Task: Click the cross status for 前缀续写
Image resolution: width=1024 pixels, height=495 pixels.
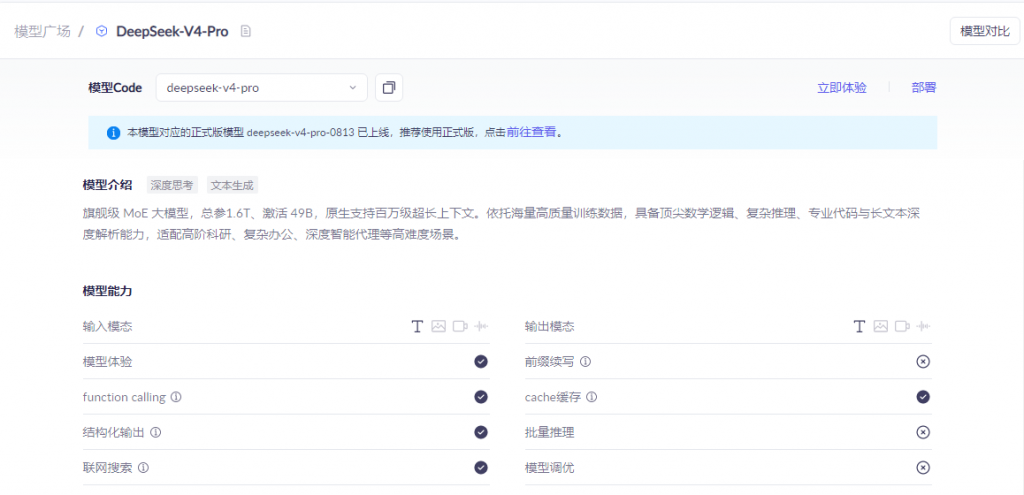Action: (923, 362)
